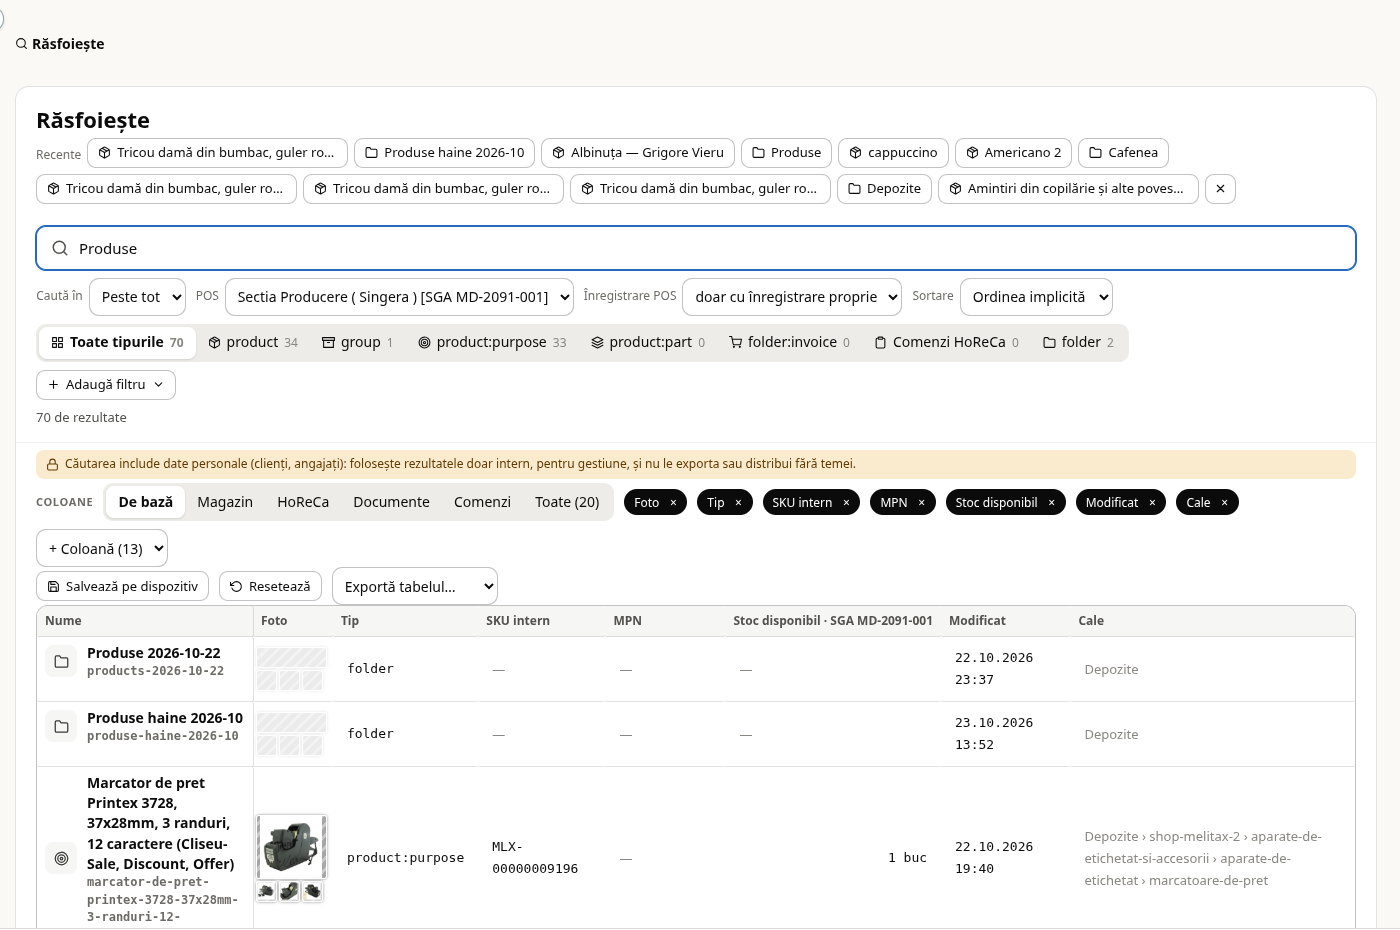Open the POS Sectia Producere dropdown
This screenshot has width=1400, height=930.
399,297
